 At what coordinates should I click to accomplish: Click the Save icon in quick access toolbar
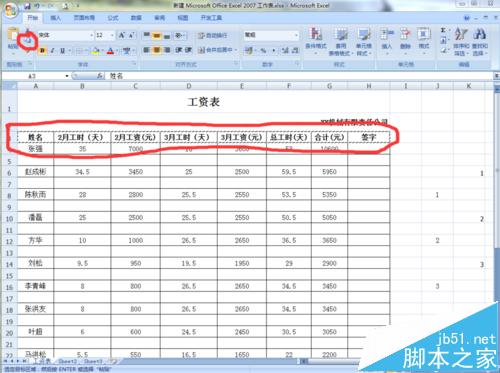point(28,6)
